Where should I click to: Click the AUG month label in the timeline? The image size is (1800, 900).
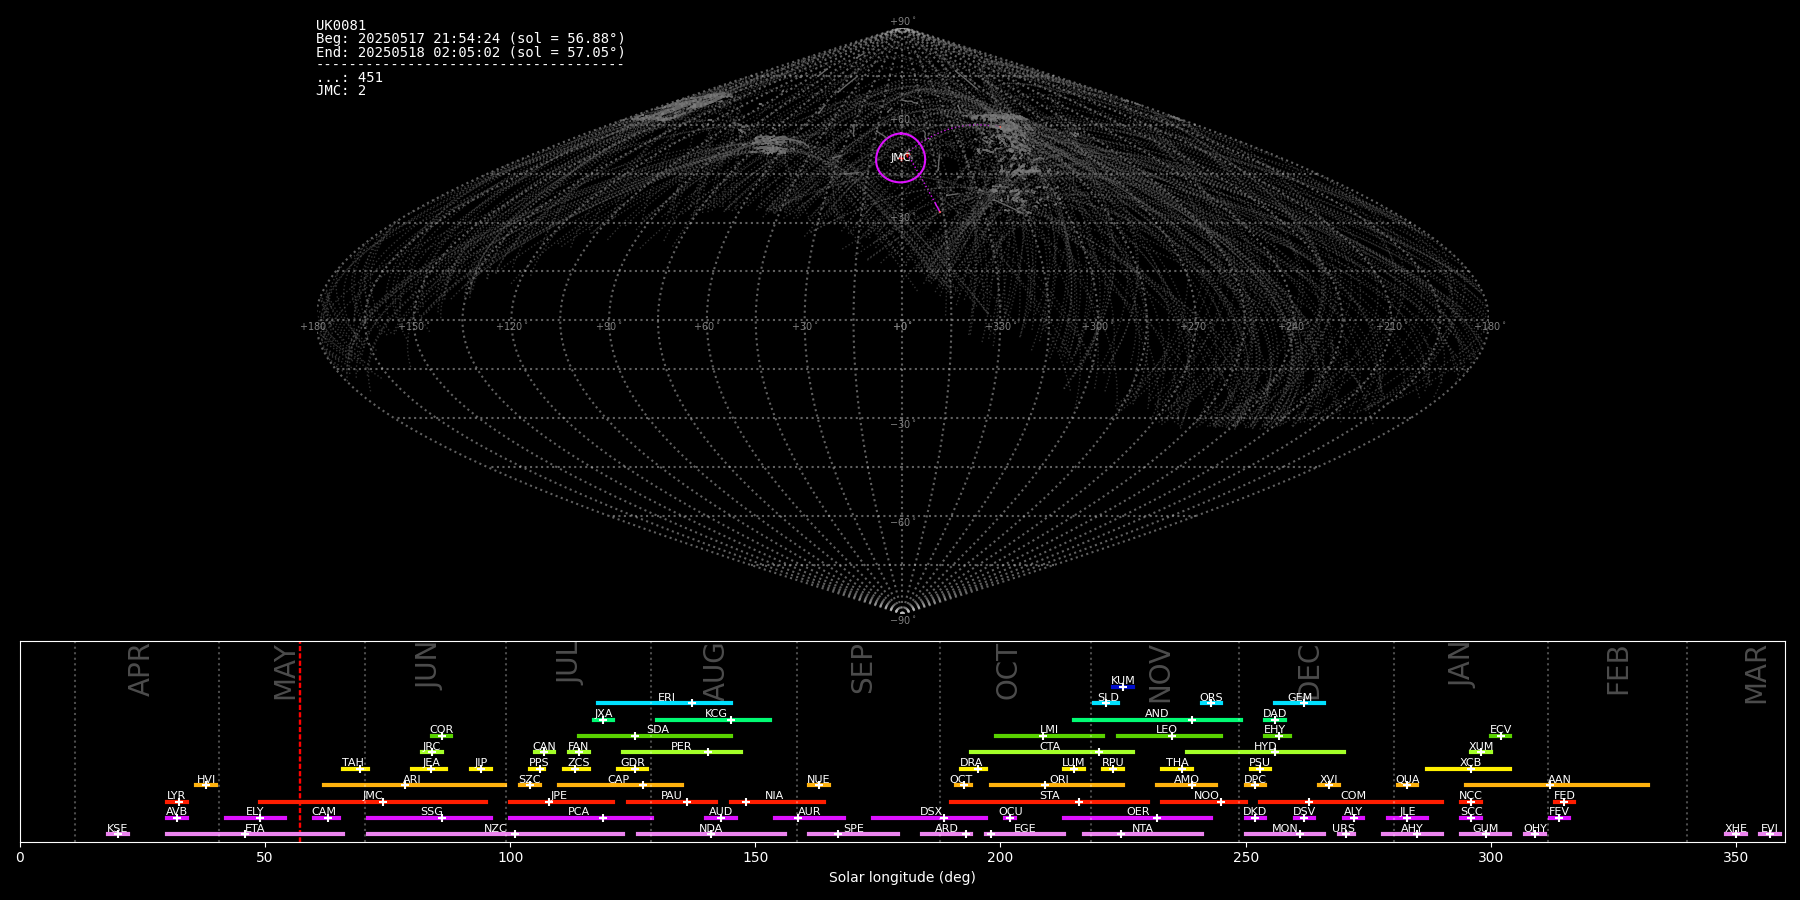[x=714, y=670]
